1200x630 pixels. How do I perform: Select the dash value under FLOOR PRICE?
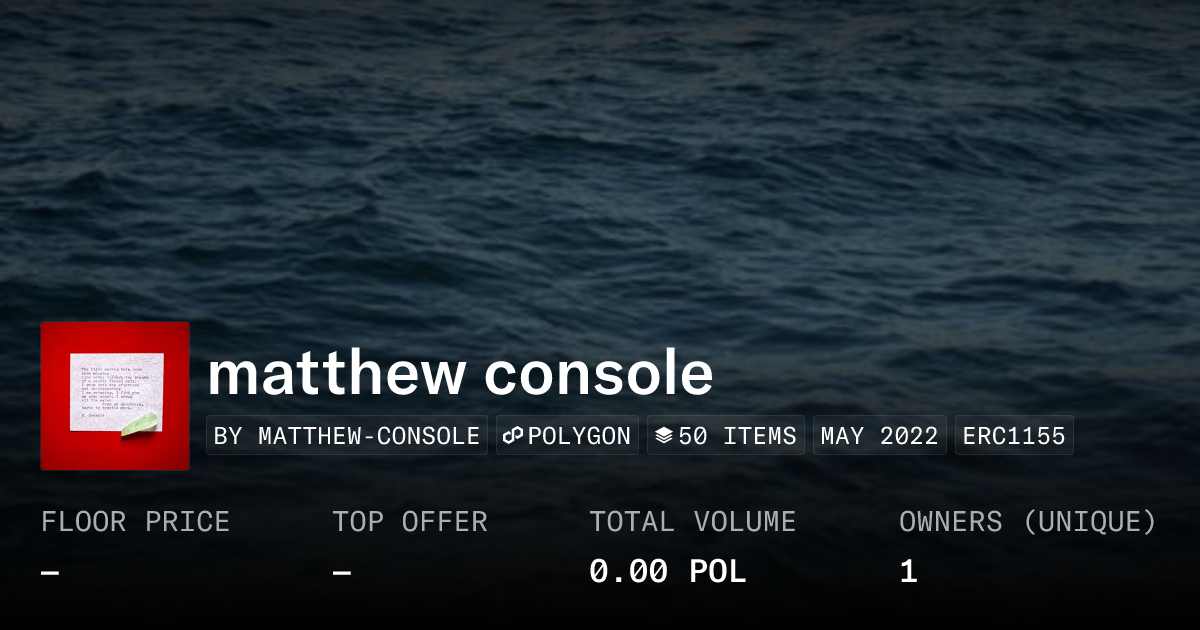click(50, 573)
